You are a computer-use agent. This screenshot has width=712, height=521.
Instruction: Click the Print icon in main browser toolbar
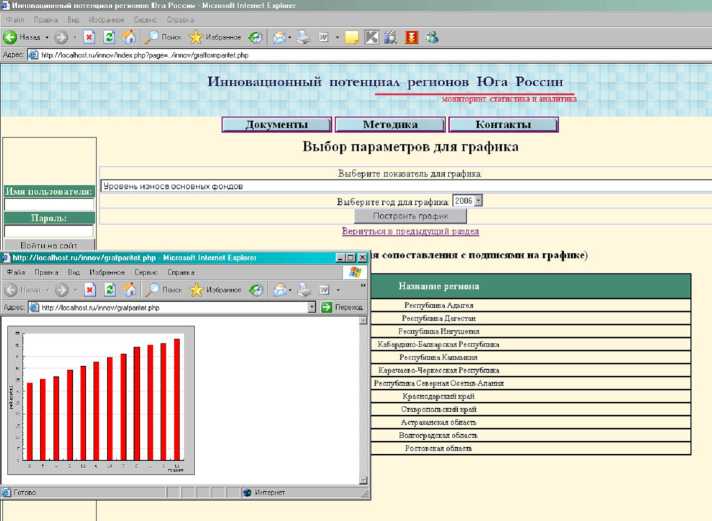(299, 37)
